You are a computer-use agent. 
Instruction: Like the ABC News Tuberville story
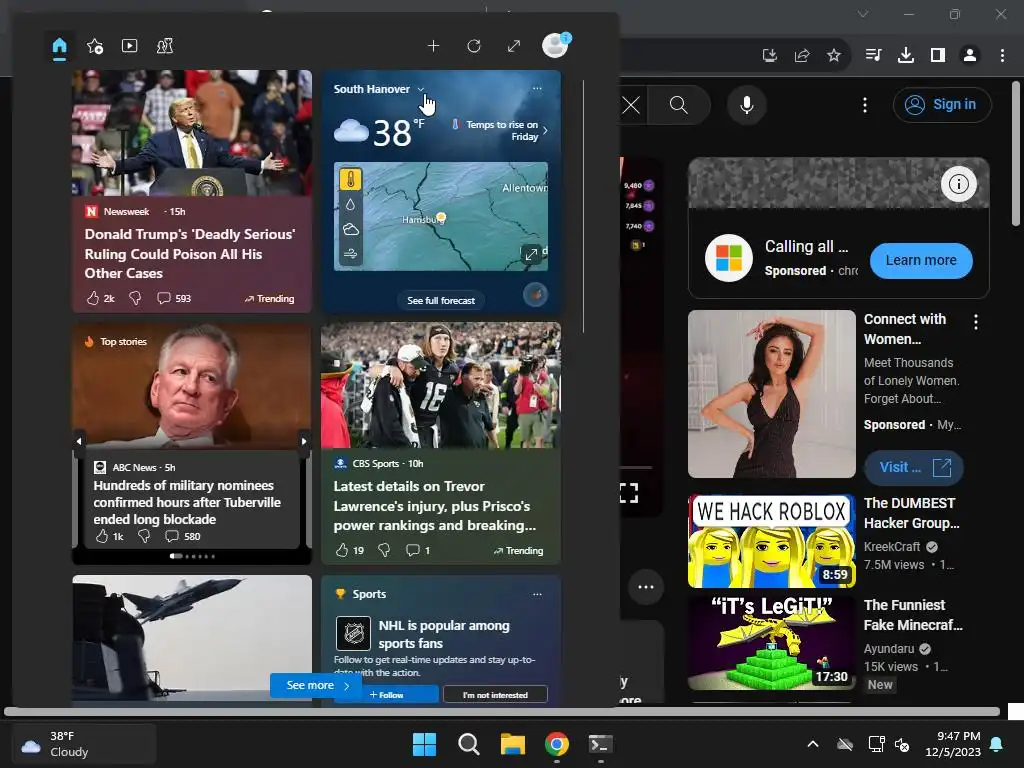pyautogui.click(x=102, y=536)
